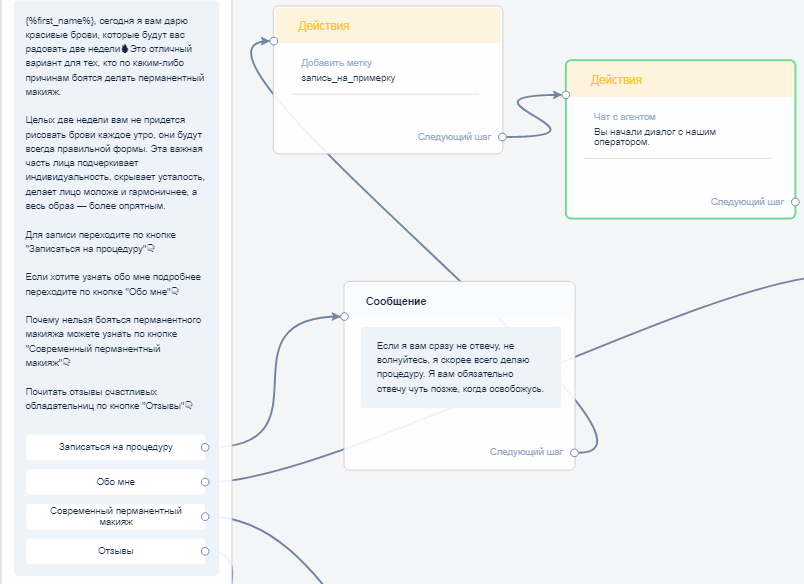The width and height of the screenshot is (804, 584).
Task: Click "Следующий шаг" connector in Сообщение block
Action: tap(574, 452)
